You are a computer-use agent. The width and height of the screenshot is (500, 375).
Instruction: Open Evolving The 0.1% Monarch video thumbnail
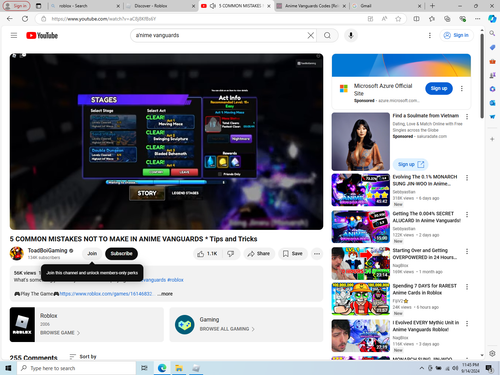coord(361,190)
